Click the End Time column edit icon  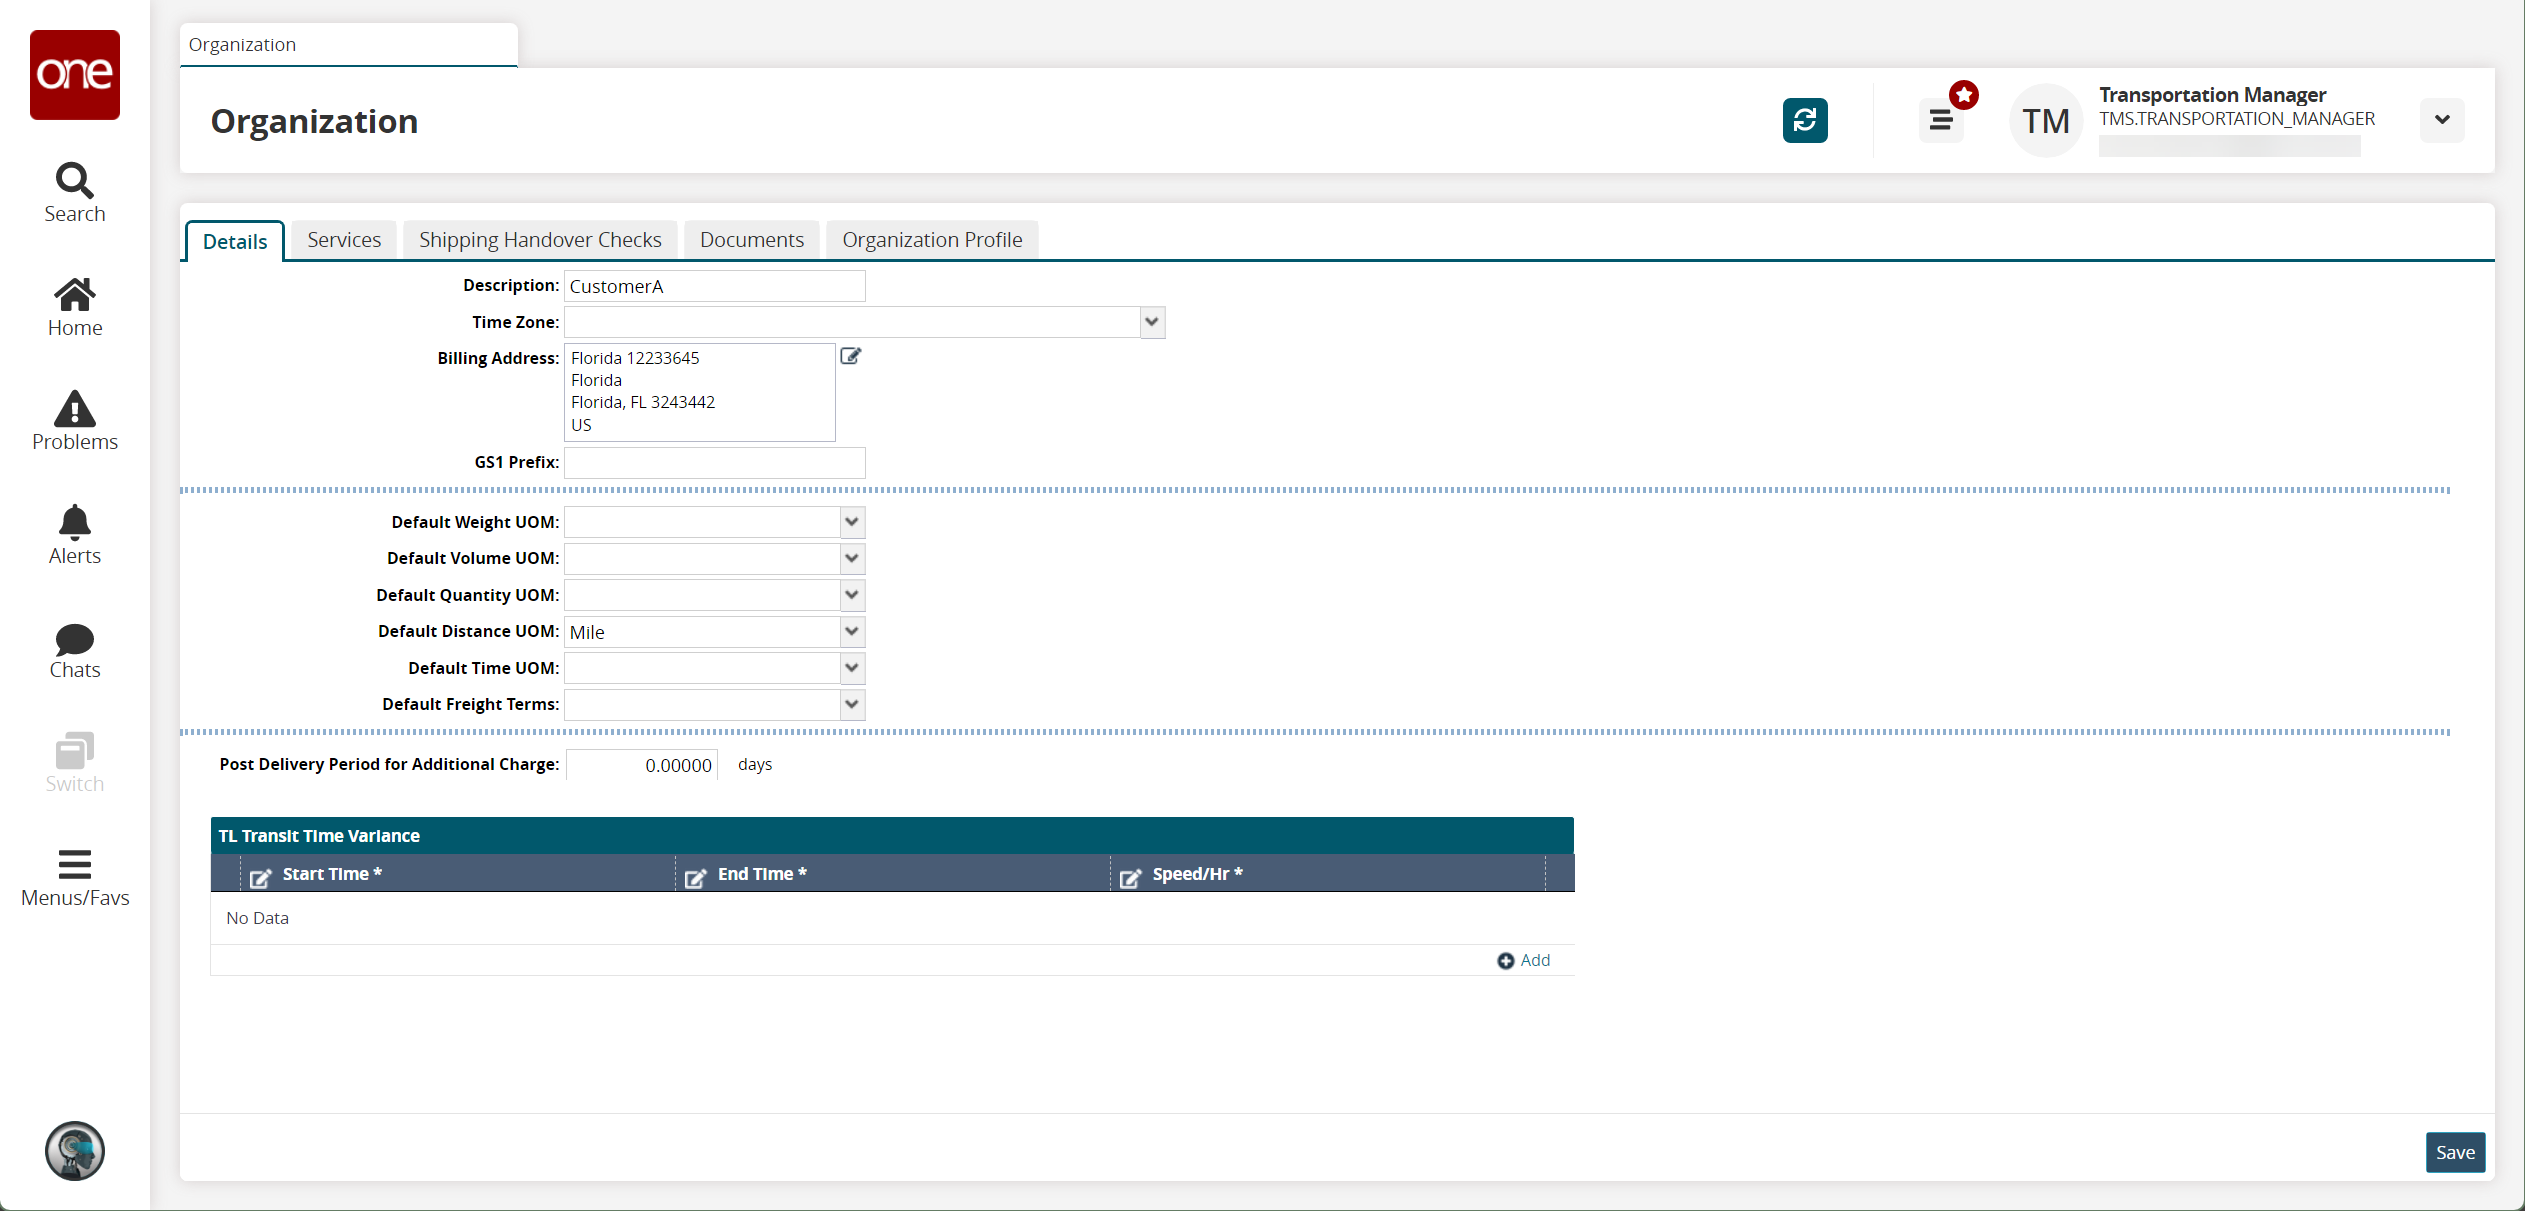click(695, 878)
